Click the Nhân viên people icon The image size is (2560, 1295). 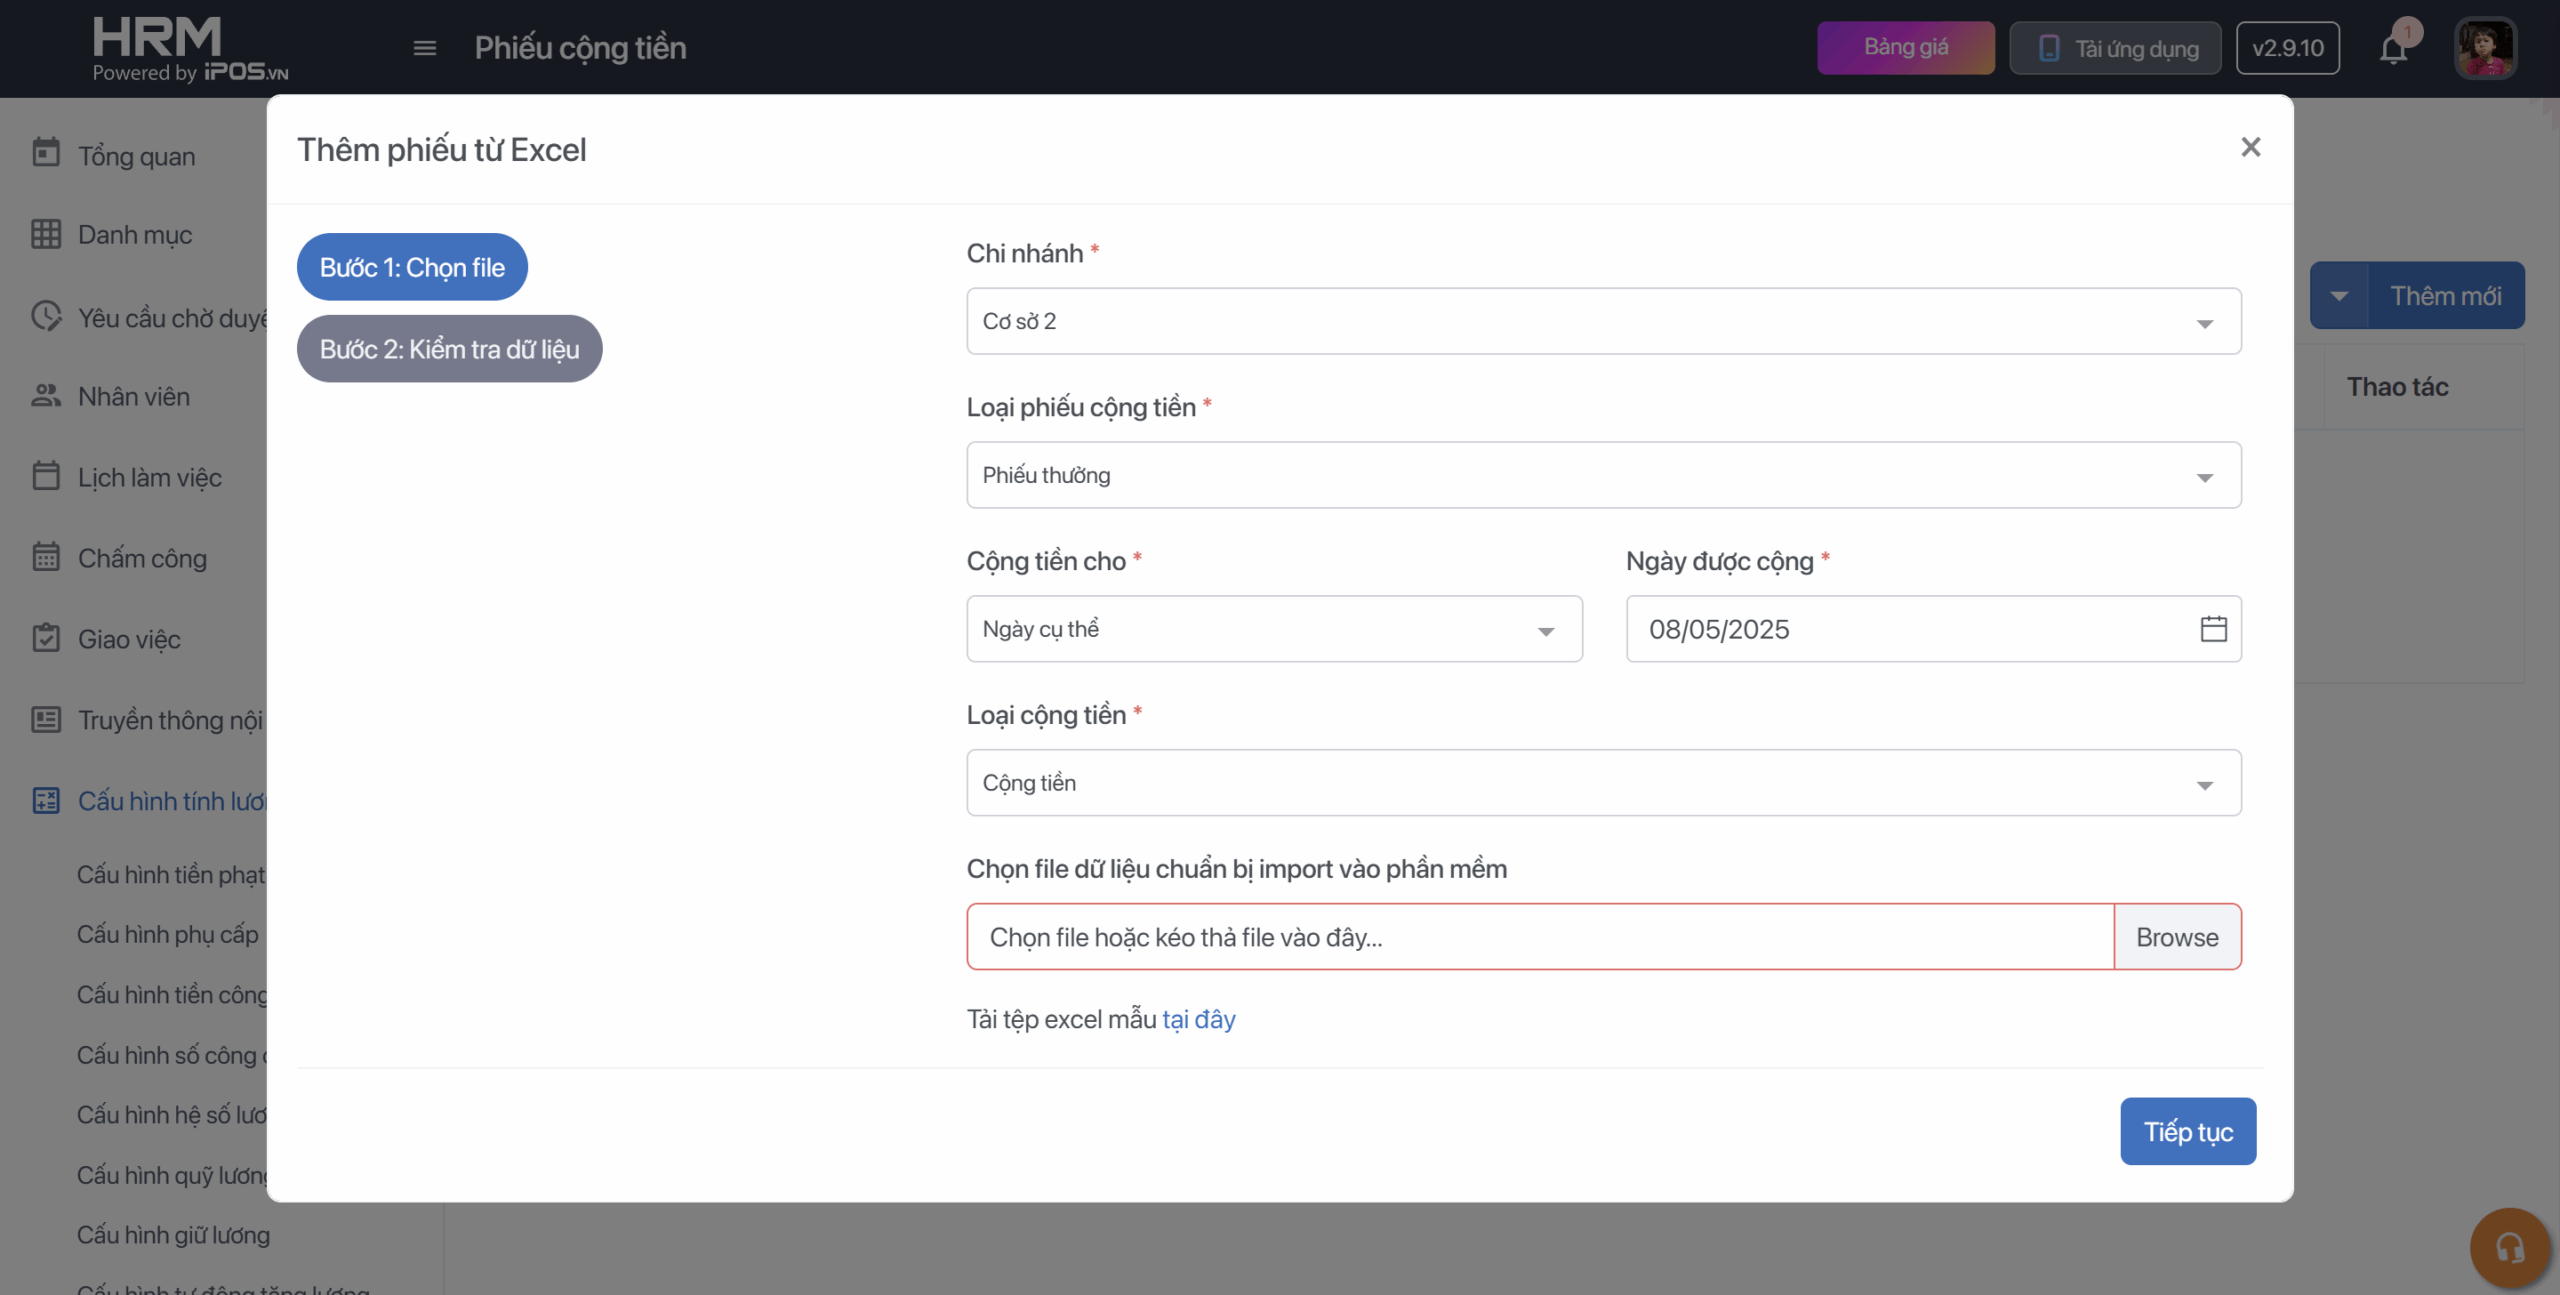pos(46,396)
